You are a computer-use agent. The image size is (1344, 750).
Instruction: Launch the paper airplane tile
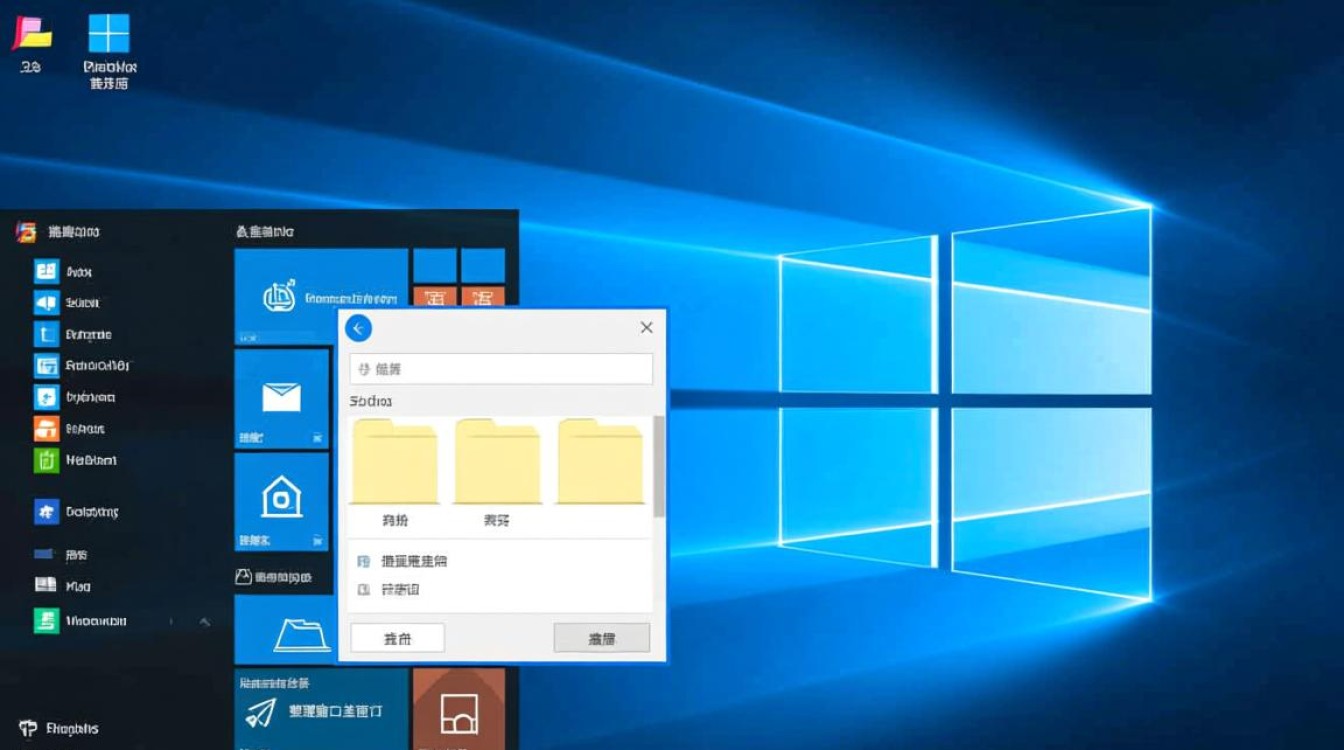320,710
